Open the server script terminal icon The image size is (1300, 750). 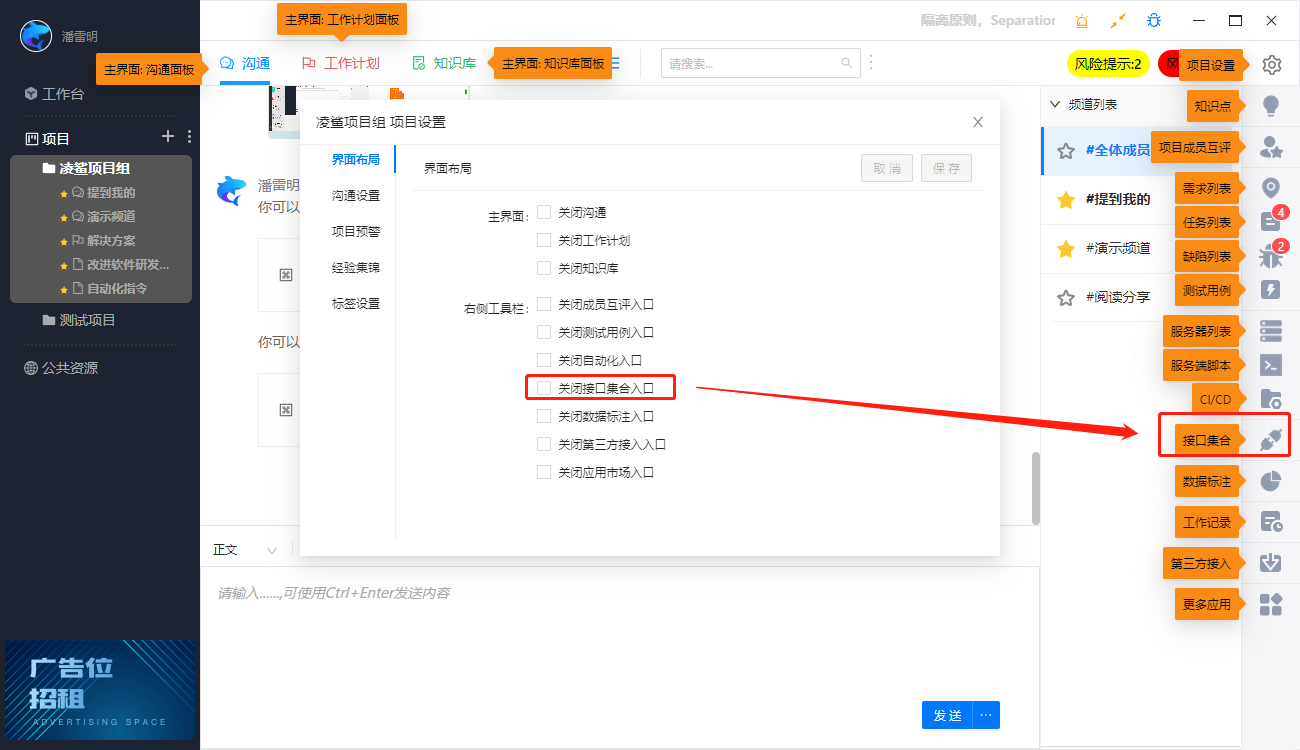[1271, 365]
